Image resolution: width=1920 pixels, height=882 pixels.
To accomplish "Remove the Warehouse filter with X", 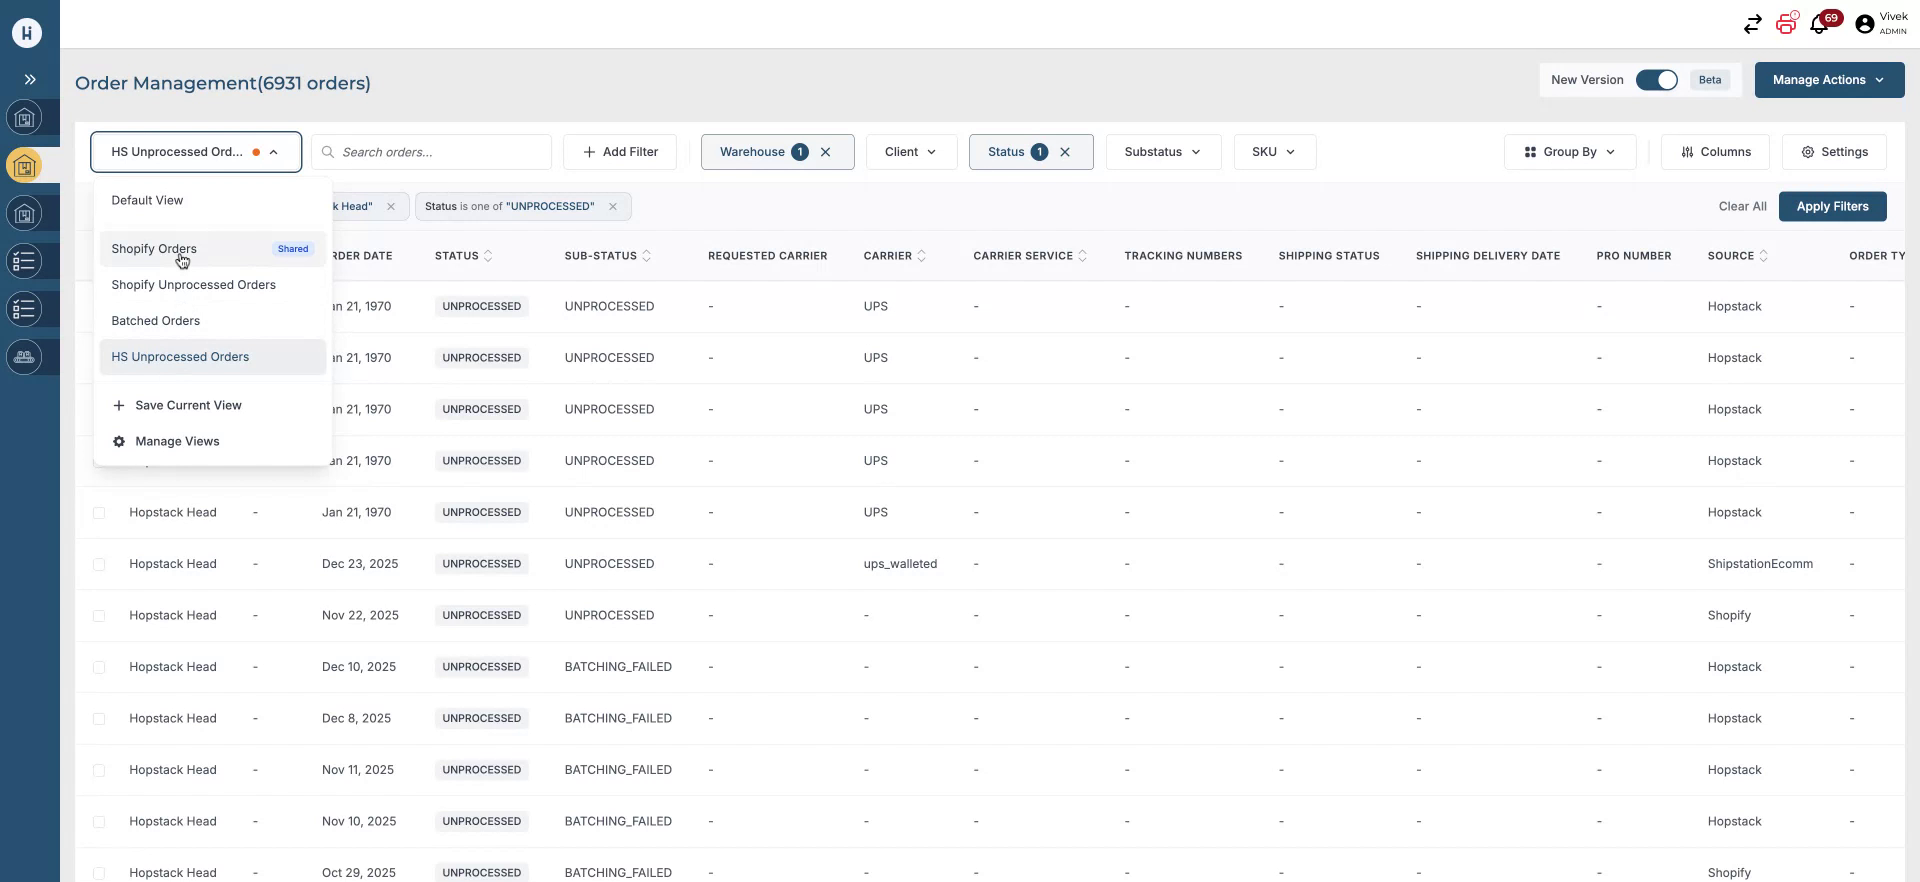I will click(x=826, y=152).
